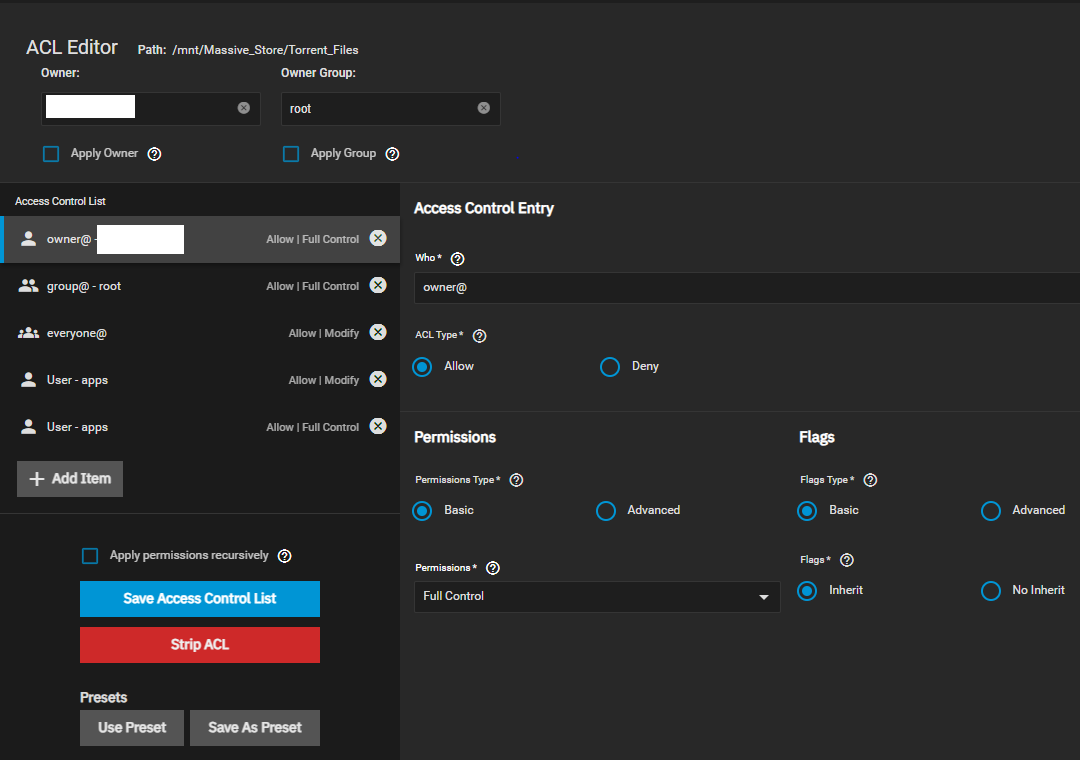
Task: Clear the Owner field with its X icon
Action: click(x=244, y=108)
